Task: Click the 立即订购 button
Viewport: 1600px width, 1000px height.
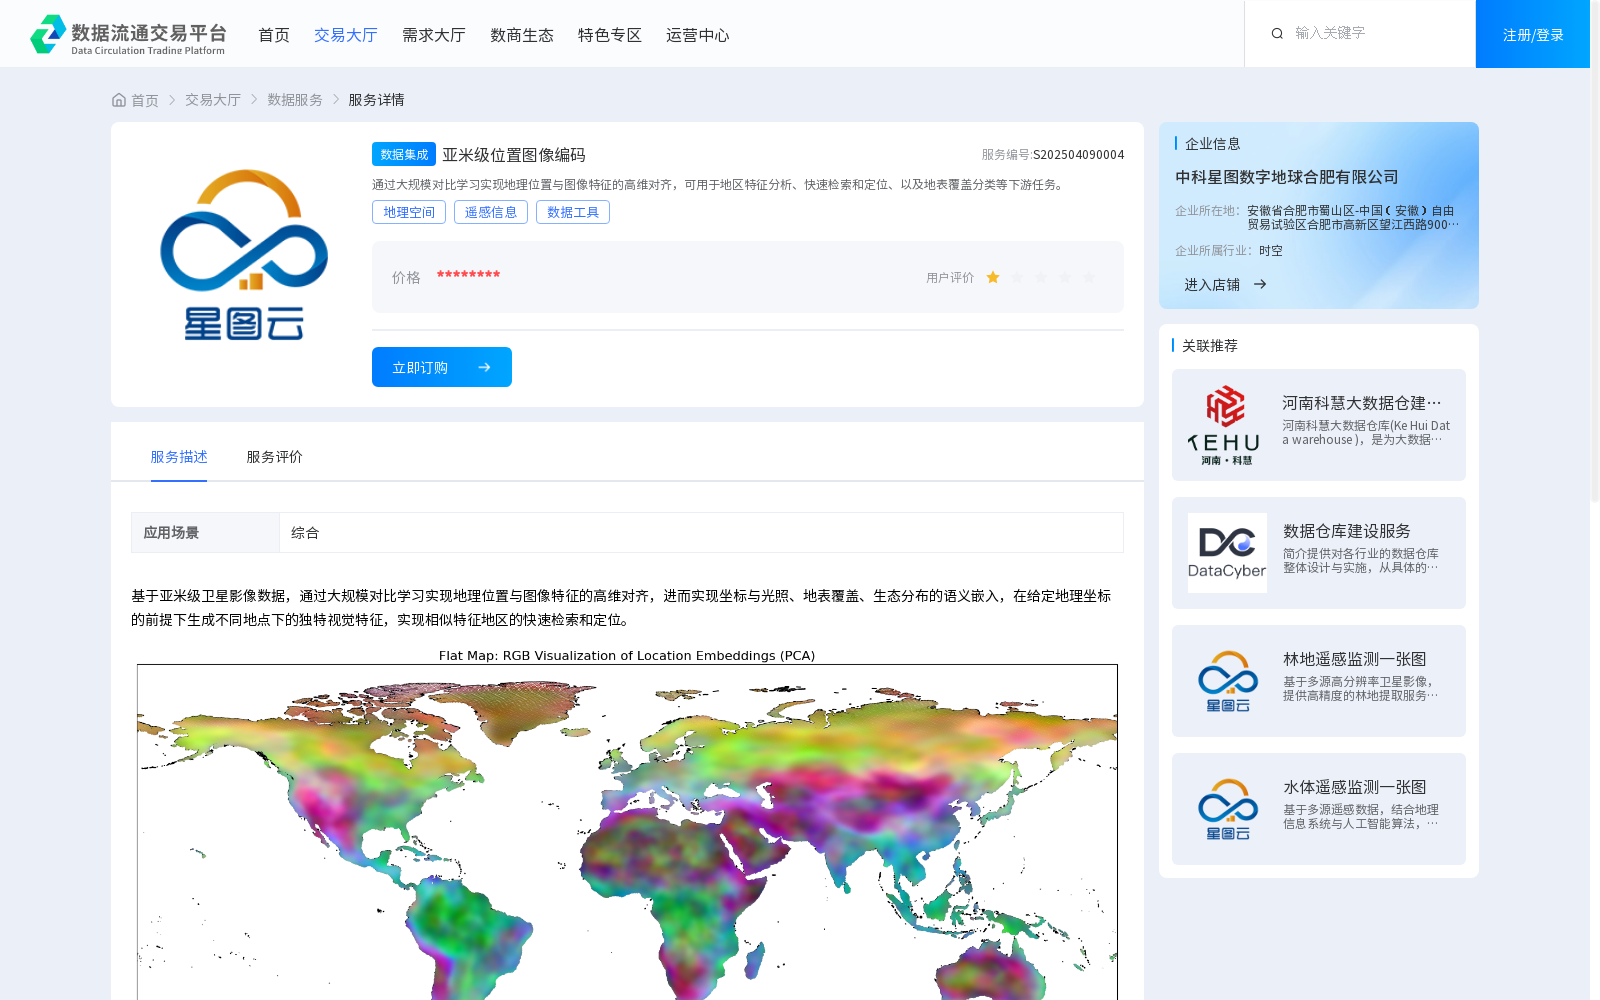Action: (442, 367)
